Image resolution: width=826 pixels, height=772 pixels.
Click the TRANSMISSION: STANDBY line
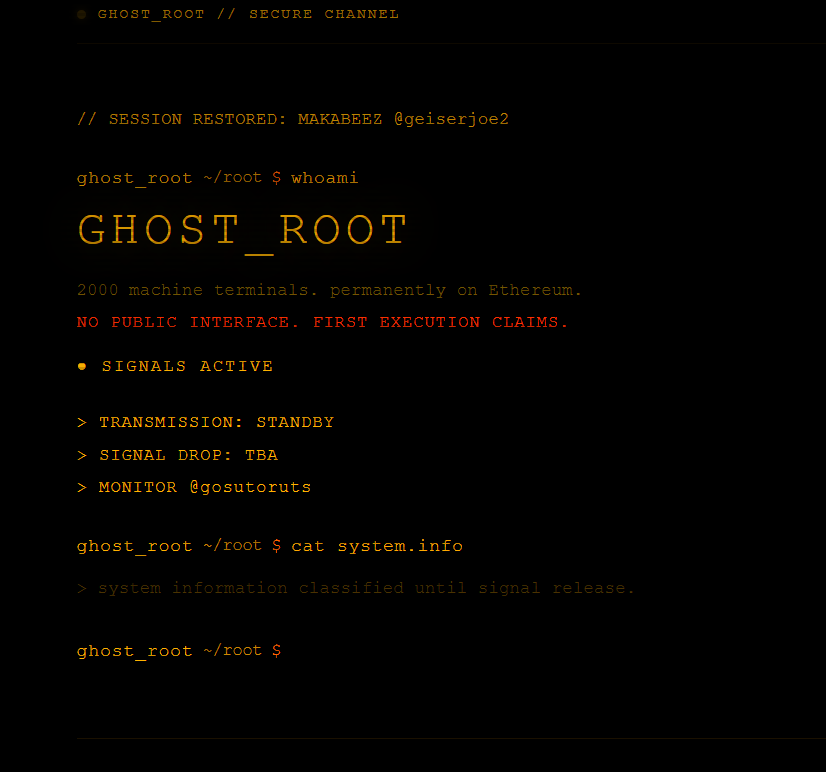[205, 422]
